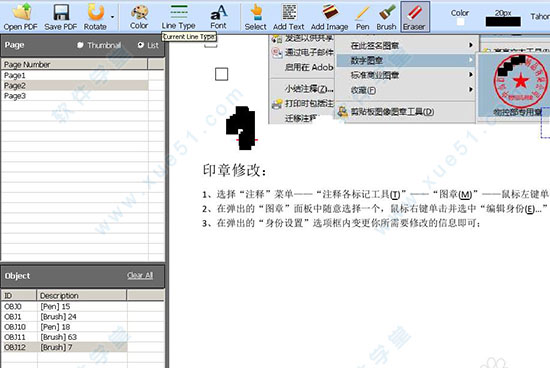Select Page3 in the page list
The image size is (550, 368).
tap(75, 96)
